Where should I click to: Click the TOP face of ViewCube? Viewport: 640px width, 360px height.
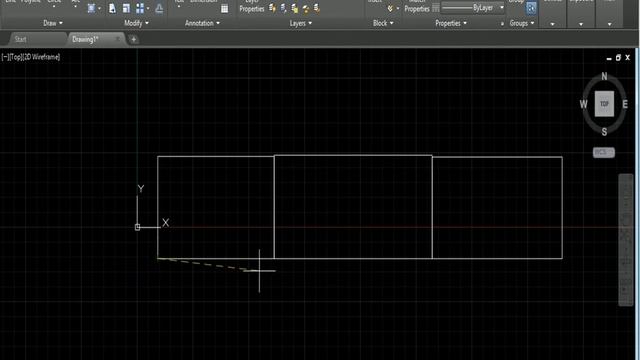click(x=604, y=104)
